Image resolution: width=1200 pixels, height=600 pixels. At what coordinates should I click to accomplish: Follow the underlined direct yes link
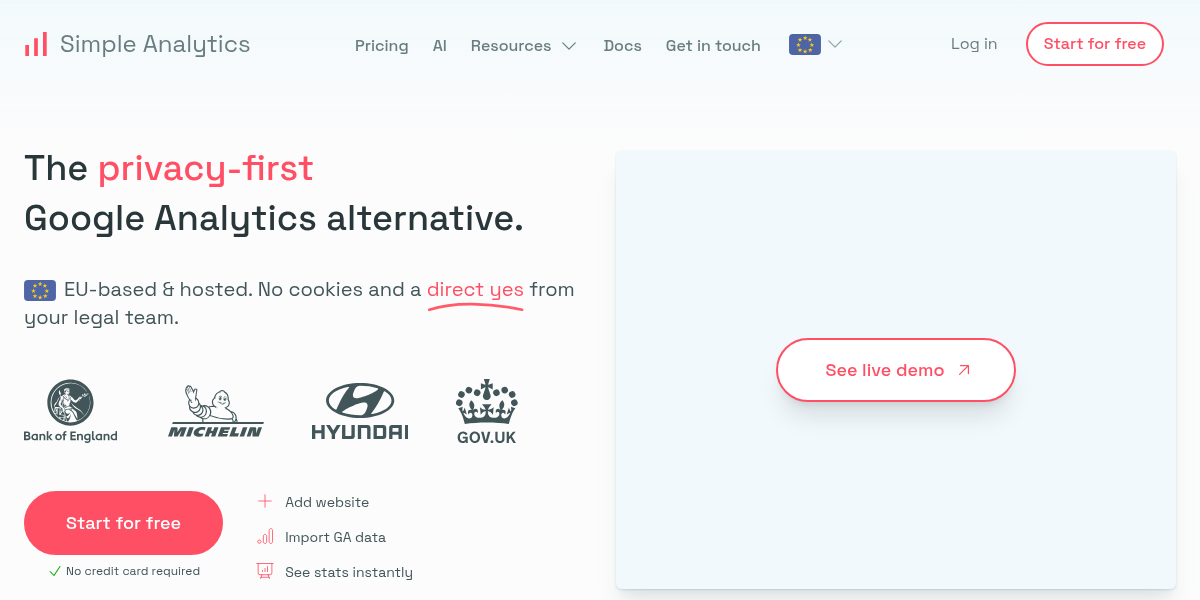click(475, 290)
